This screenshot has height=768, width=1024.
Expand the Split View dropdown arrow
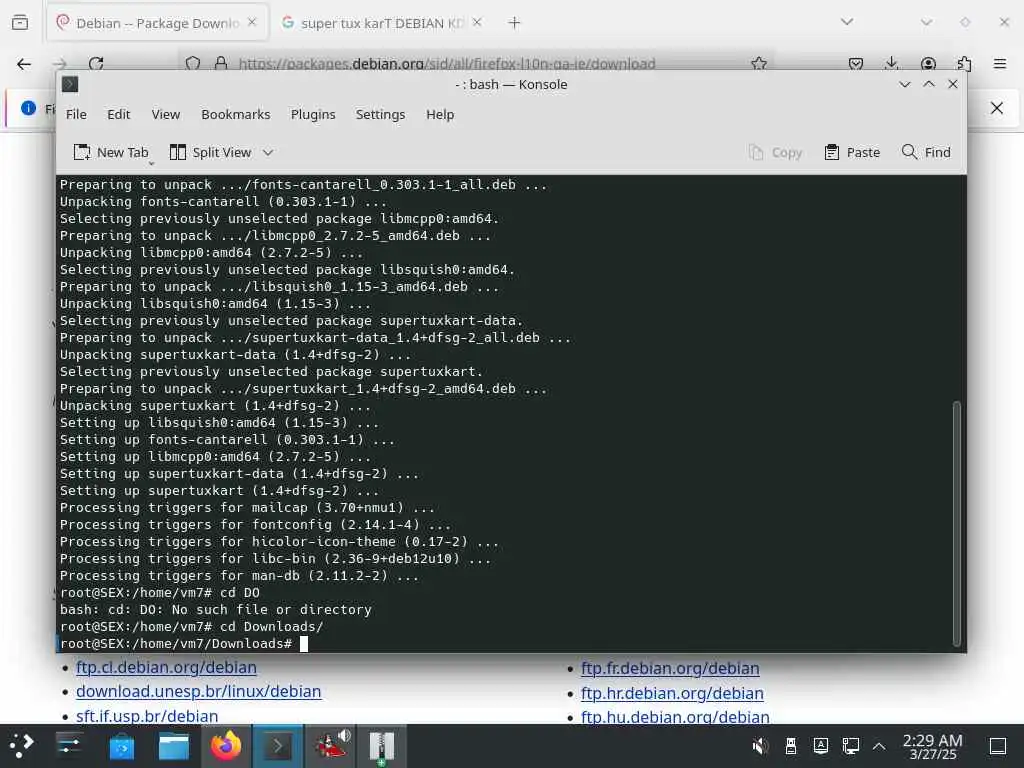tap(268, 152)
